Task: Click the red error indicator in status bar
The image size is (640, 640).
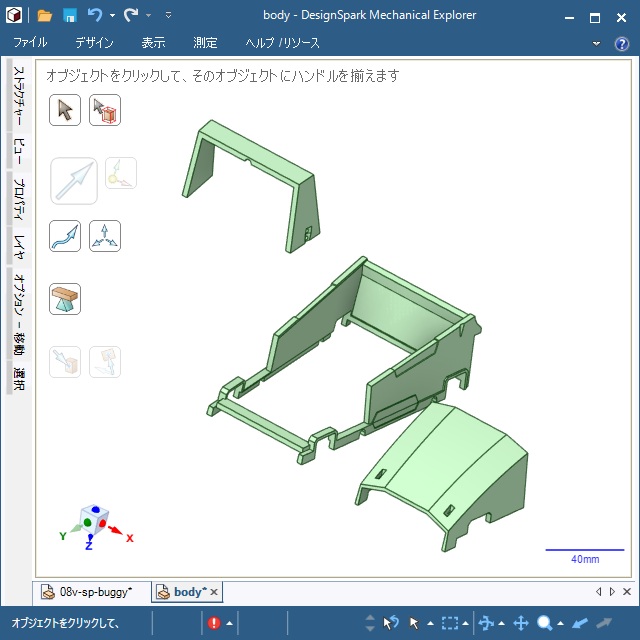Action: pyautogui.click(x=214, y=623)
